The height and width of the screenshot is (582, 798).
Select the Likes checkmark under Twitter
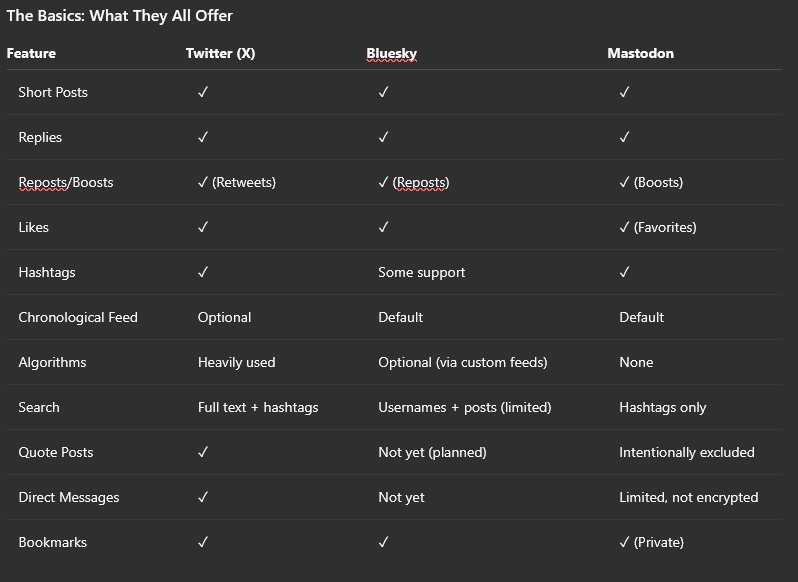tap(203, 227)
